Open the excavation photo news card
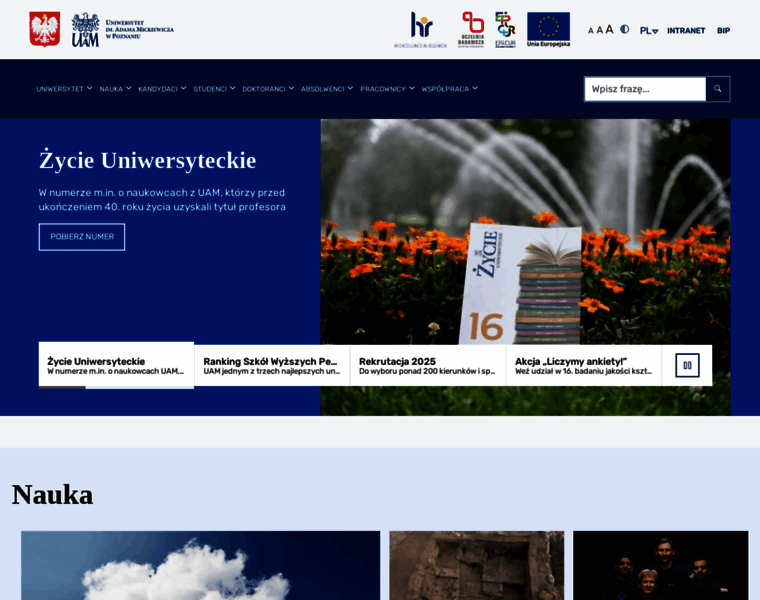760x600 pixels. click(x=476, y=565)
